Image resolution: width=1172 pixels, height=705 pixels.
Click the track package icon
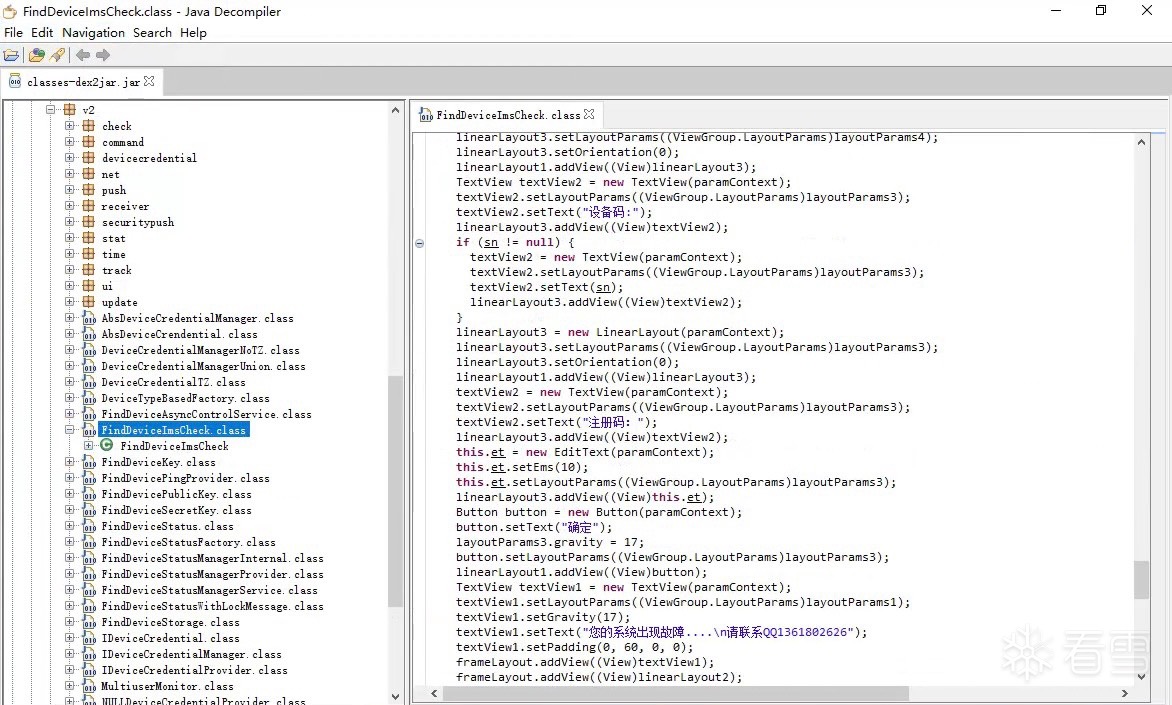pyautogui.click(x=88, y=270)
